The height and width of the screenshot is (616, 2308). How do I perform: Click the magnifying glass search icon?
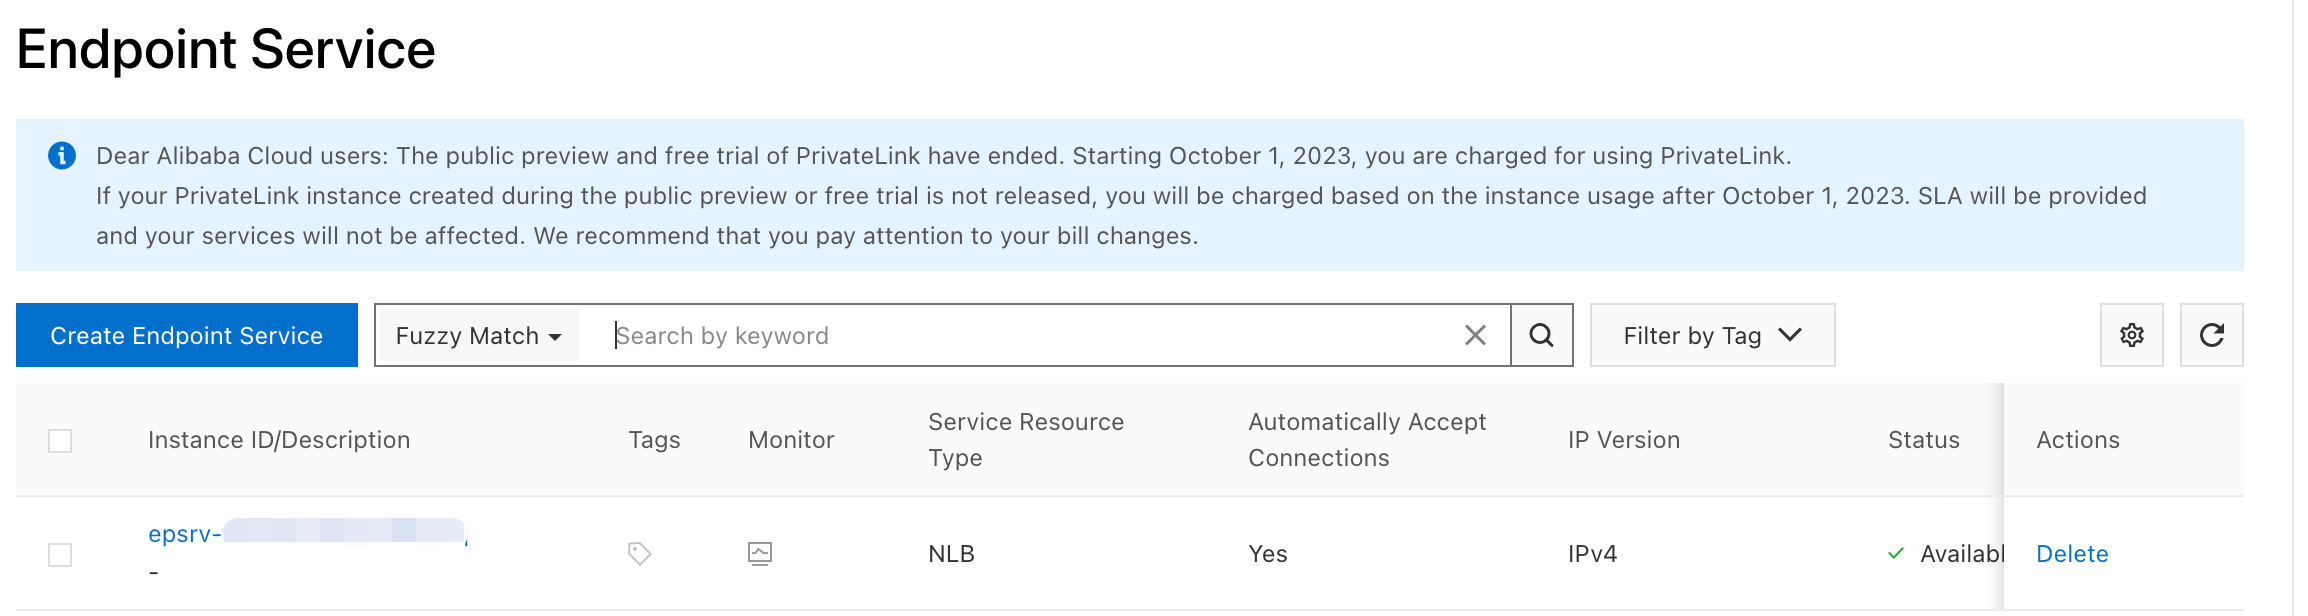click(1541, 335)
